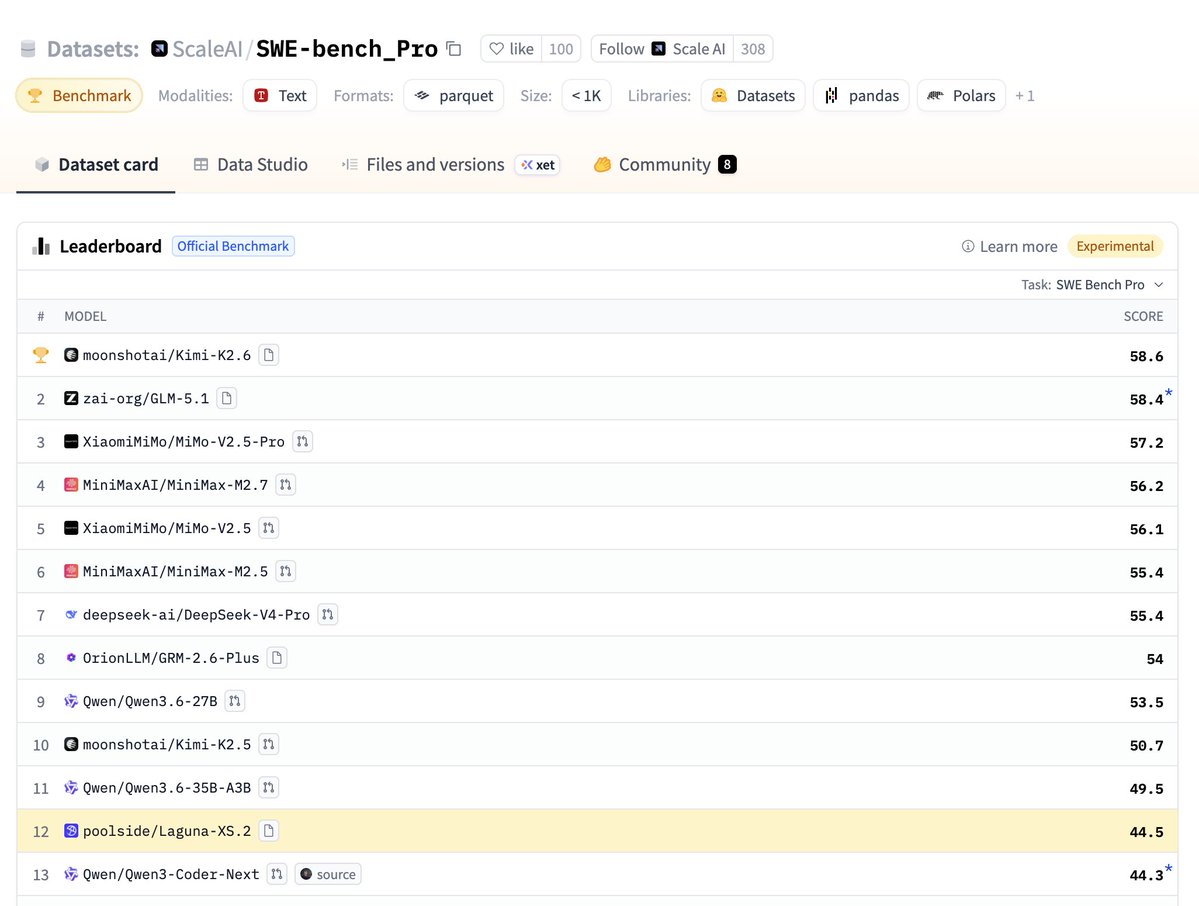The image size is (1199, 906).
Task: Click the asterisk next to score 58.4
Action: coord(1168,393)
